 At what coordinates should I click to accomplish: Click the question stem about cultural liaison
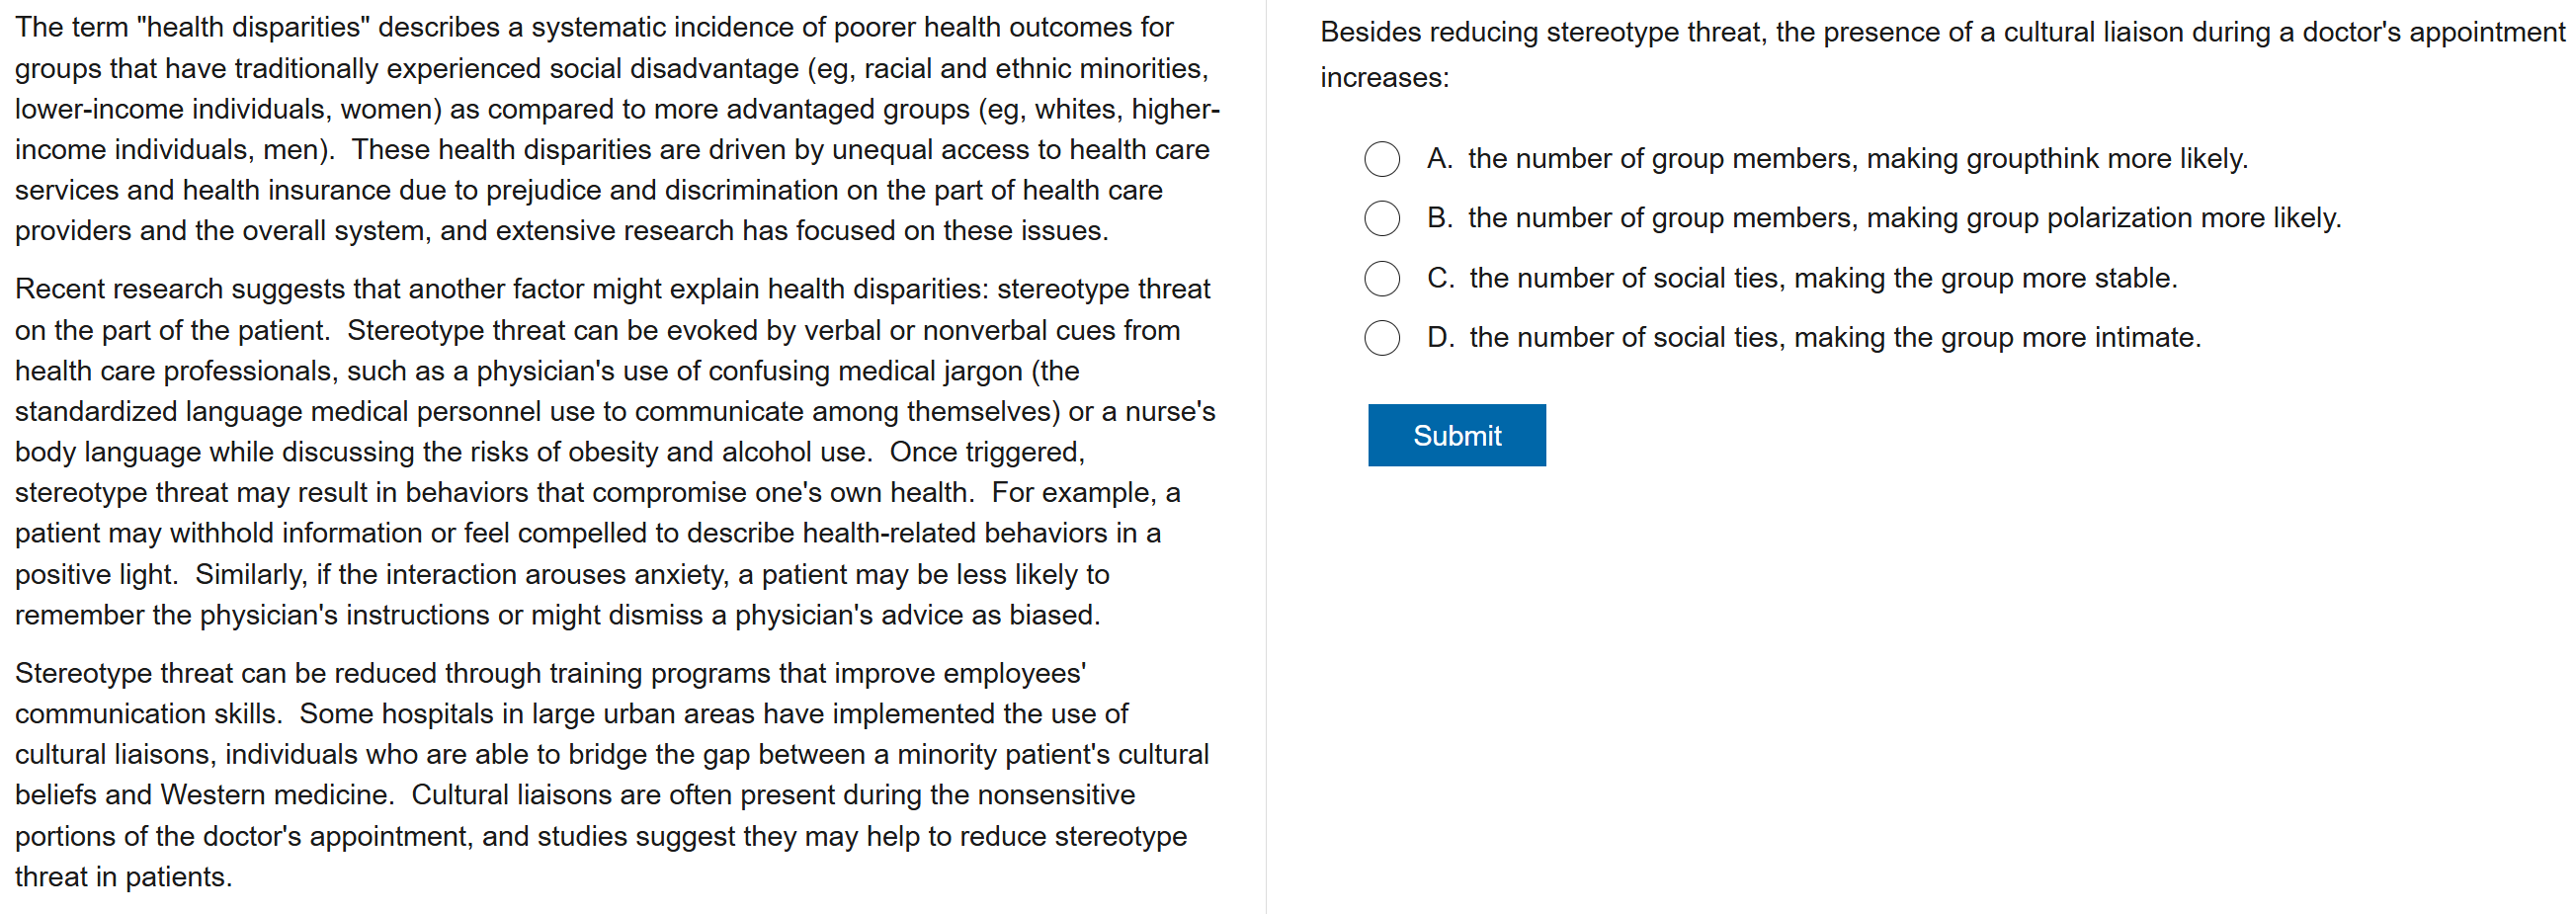pos(1940,33)
